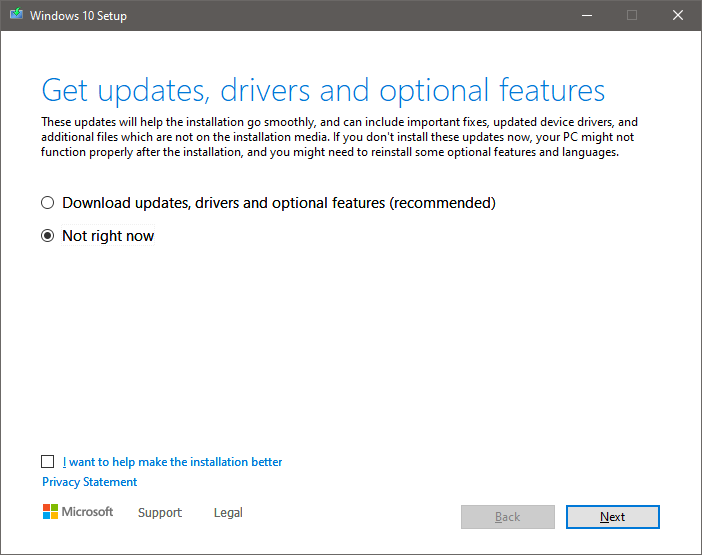Minimize the Windows 10 Setup window

587,15
